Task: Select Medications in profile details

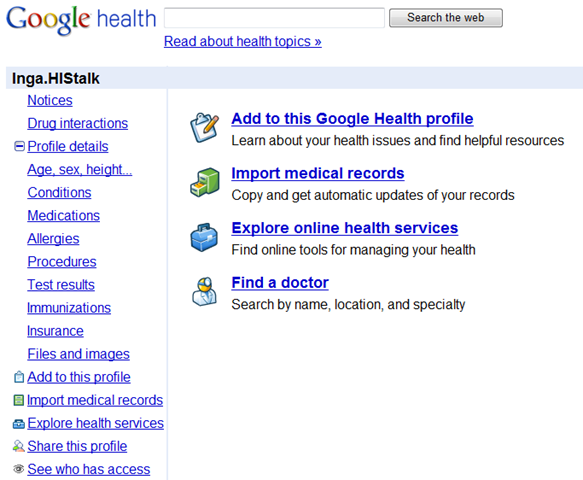Action: click(64, 216)
